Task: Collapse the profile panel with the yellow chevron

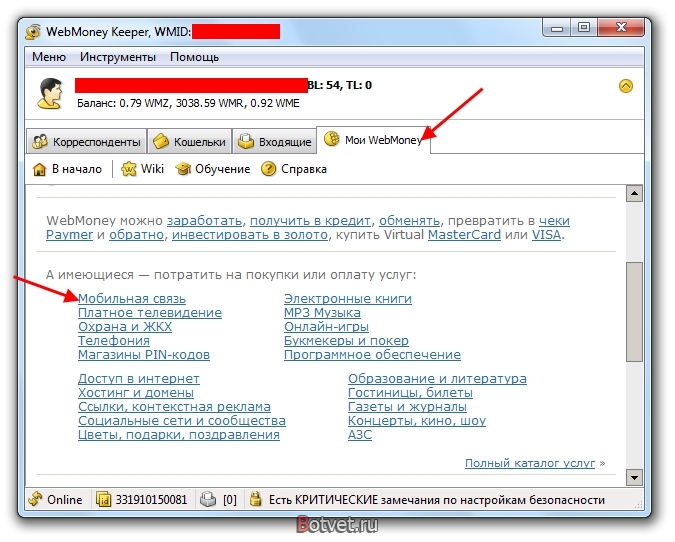Action: coord(625,86)
